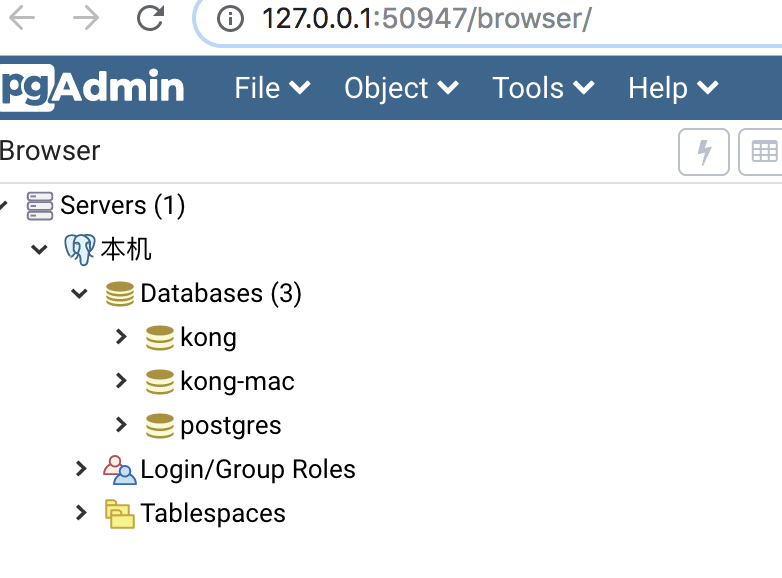Open the Help menu

click(x=673, y=88)
